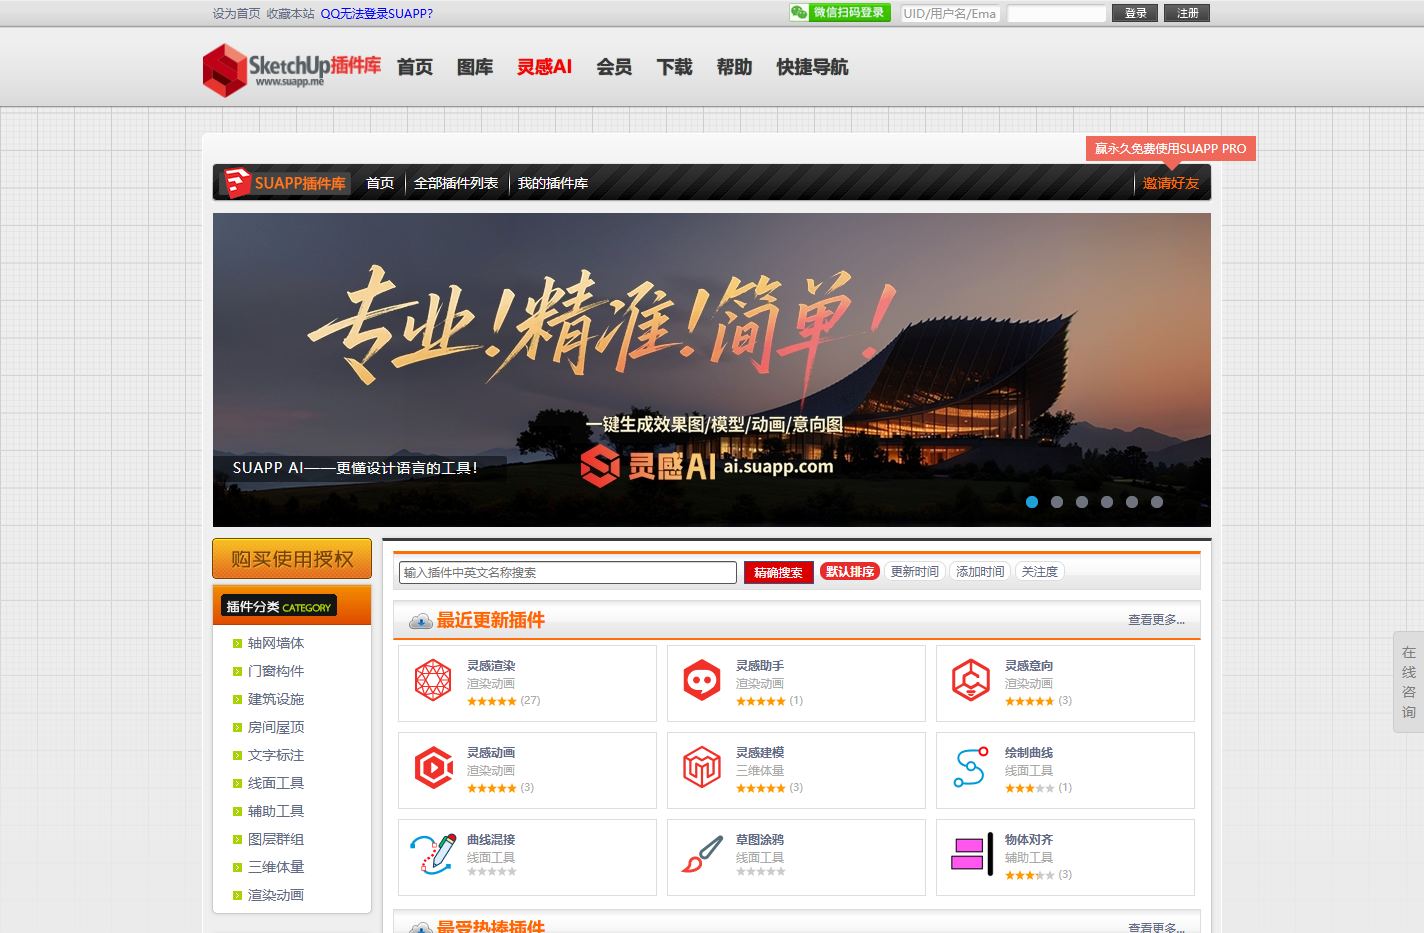Screen dimensions: 1424x933
Task: Open the 绘制曲线 plugin icon
Action: (970, 767)
